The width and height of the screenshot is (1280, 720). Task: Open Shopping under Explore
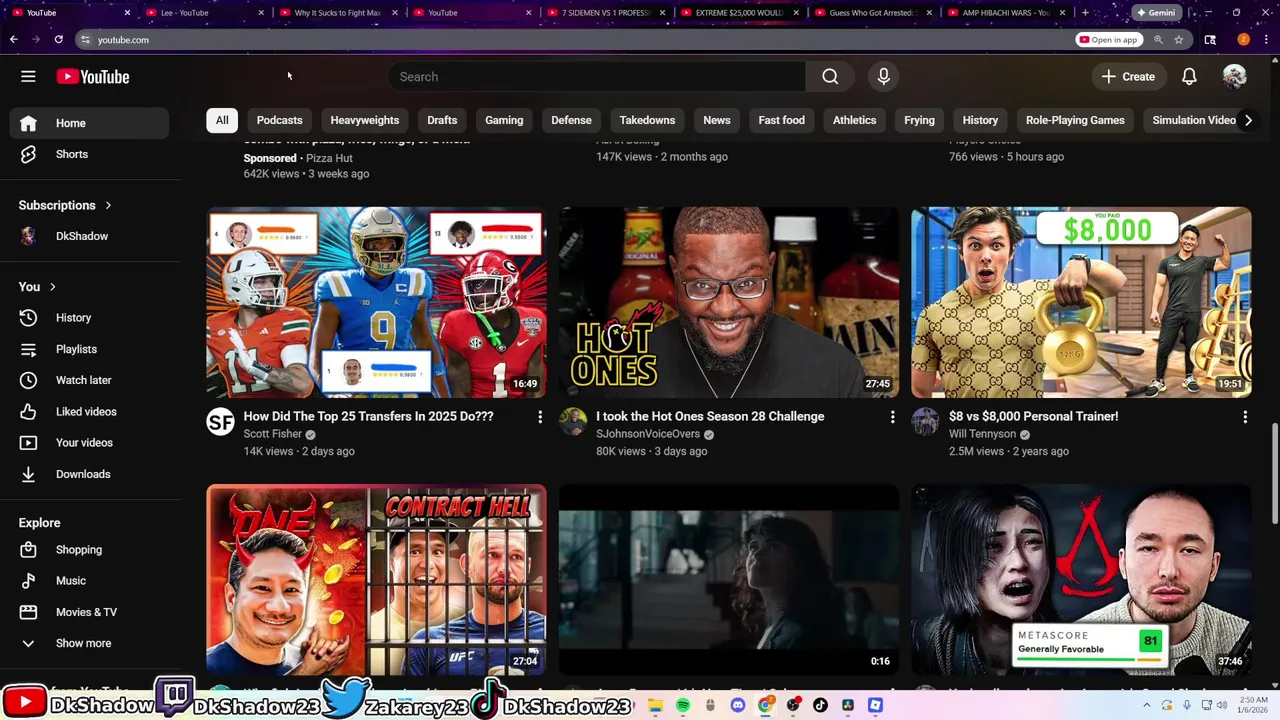pos(90,550)
